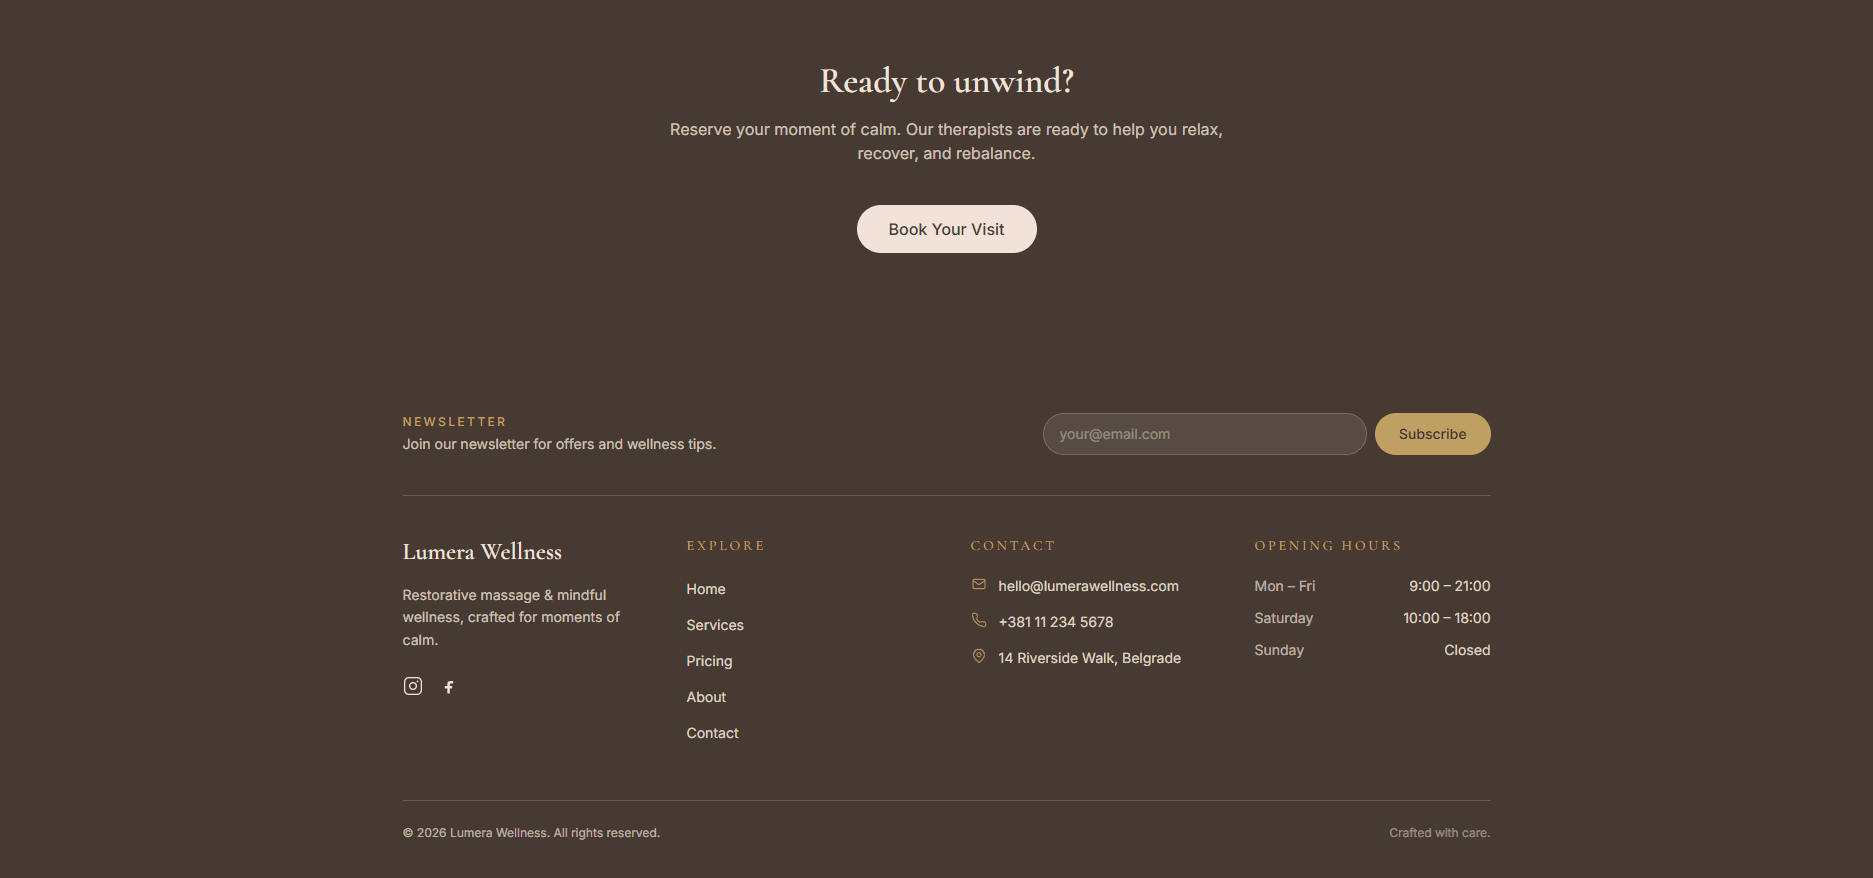
Task: Open the Services footer link
Action: [715, 625]
